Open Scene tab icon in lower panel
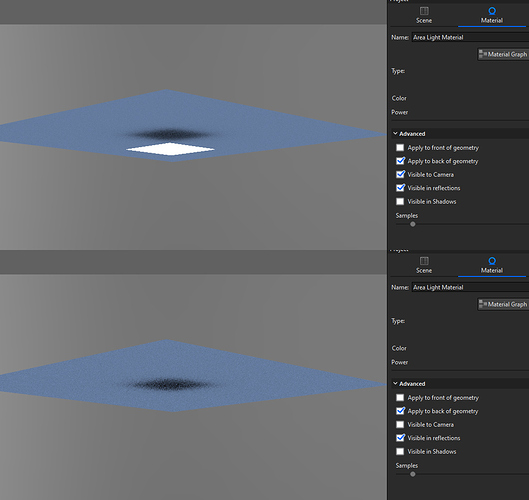 pyautogui.click(x=424, y=261)
